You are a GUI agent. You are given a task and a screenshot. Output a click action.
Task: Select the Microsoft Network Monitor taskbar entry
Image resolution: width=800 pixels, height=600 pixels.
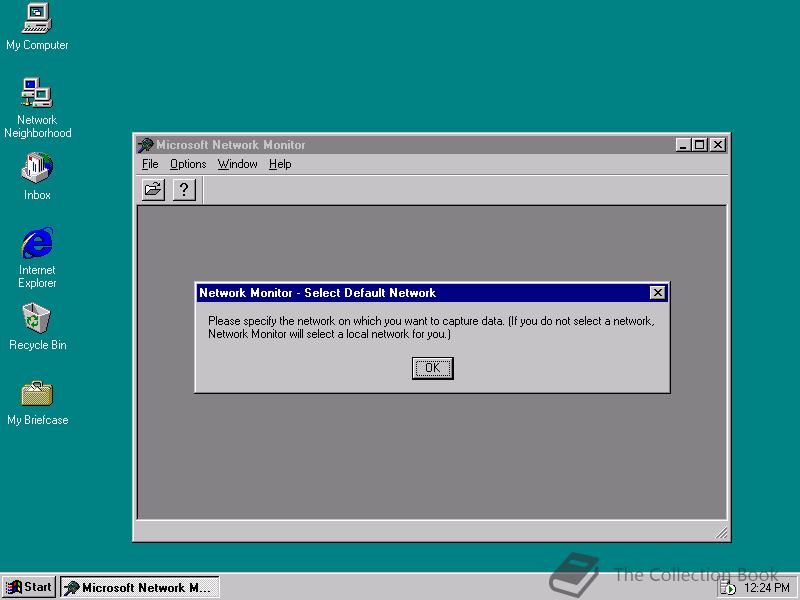coord(138,587)
